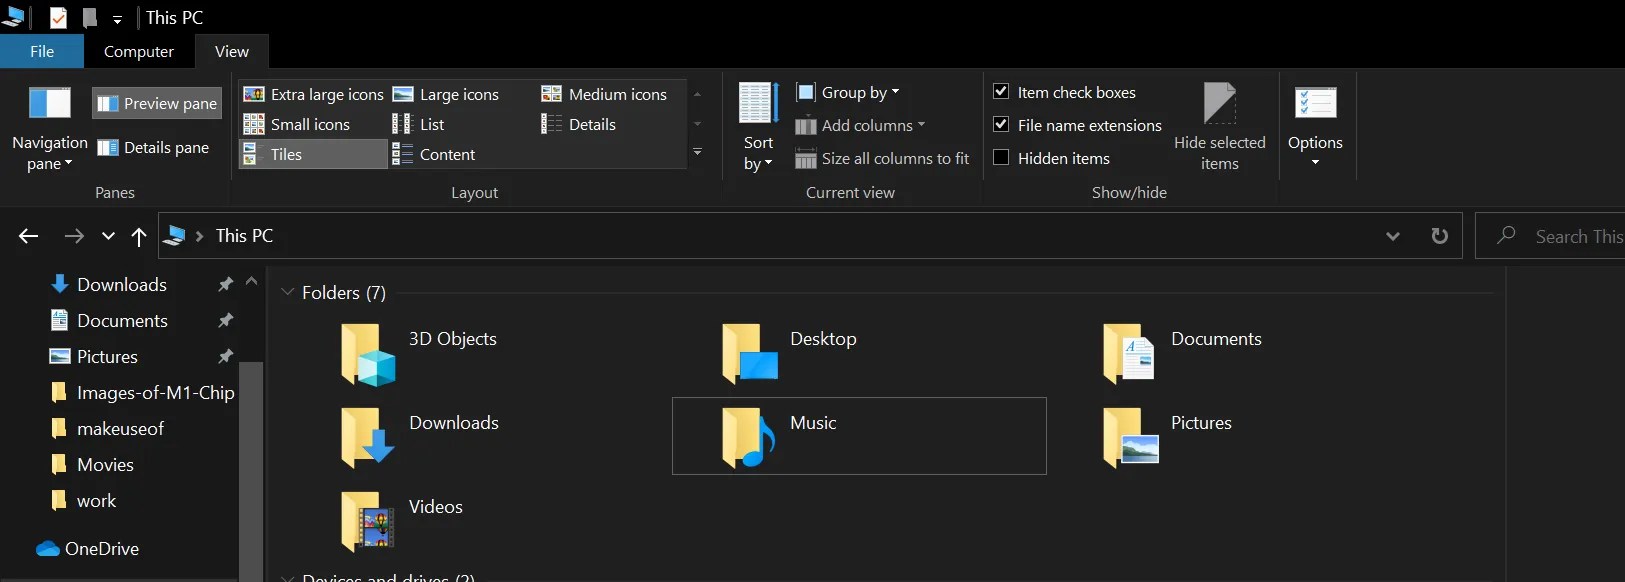Open Downloads in the quick access sidebar
1625x582 pixels.
(122, 285)
